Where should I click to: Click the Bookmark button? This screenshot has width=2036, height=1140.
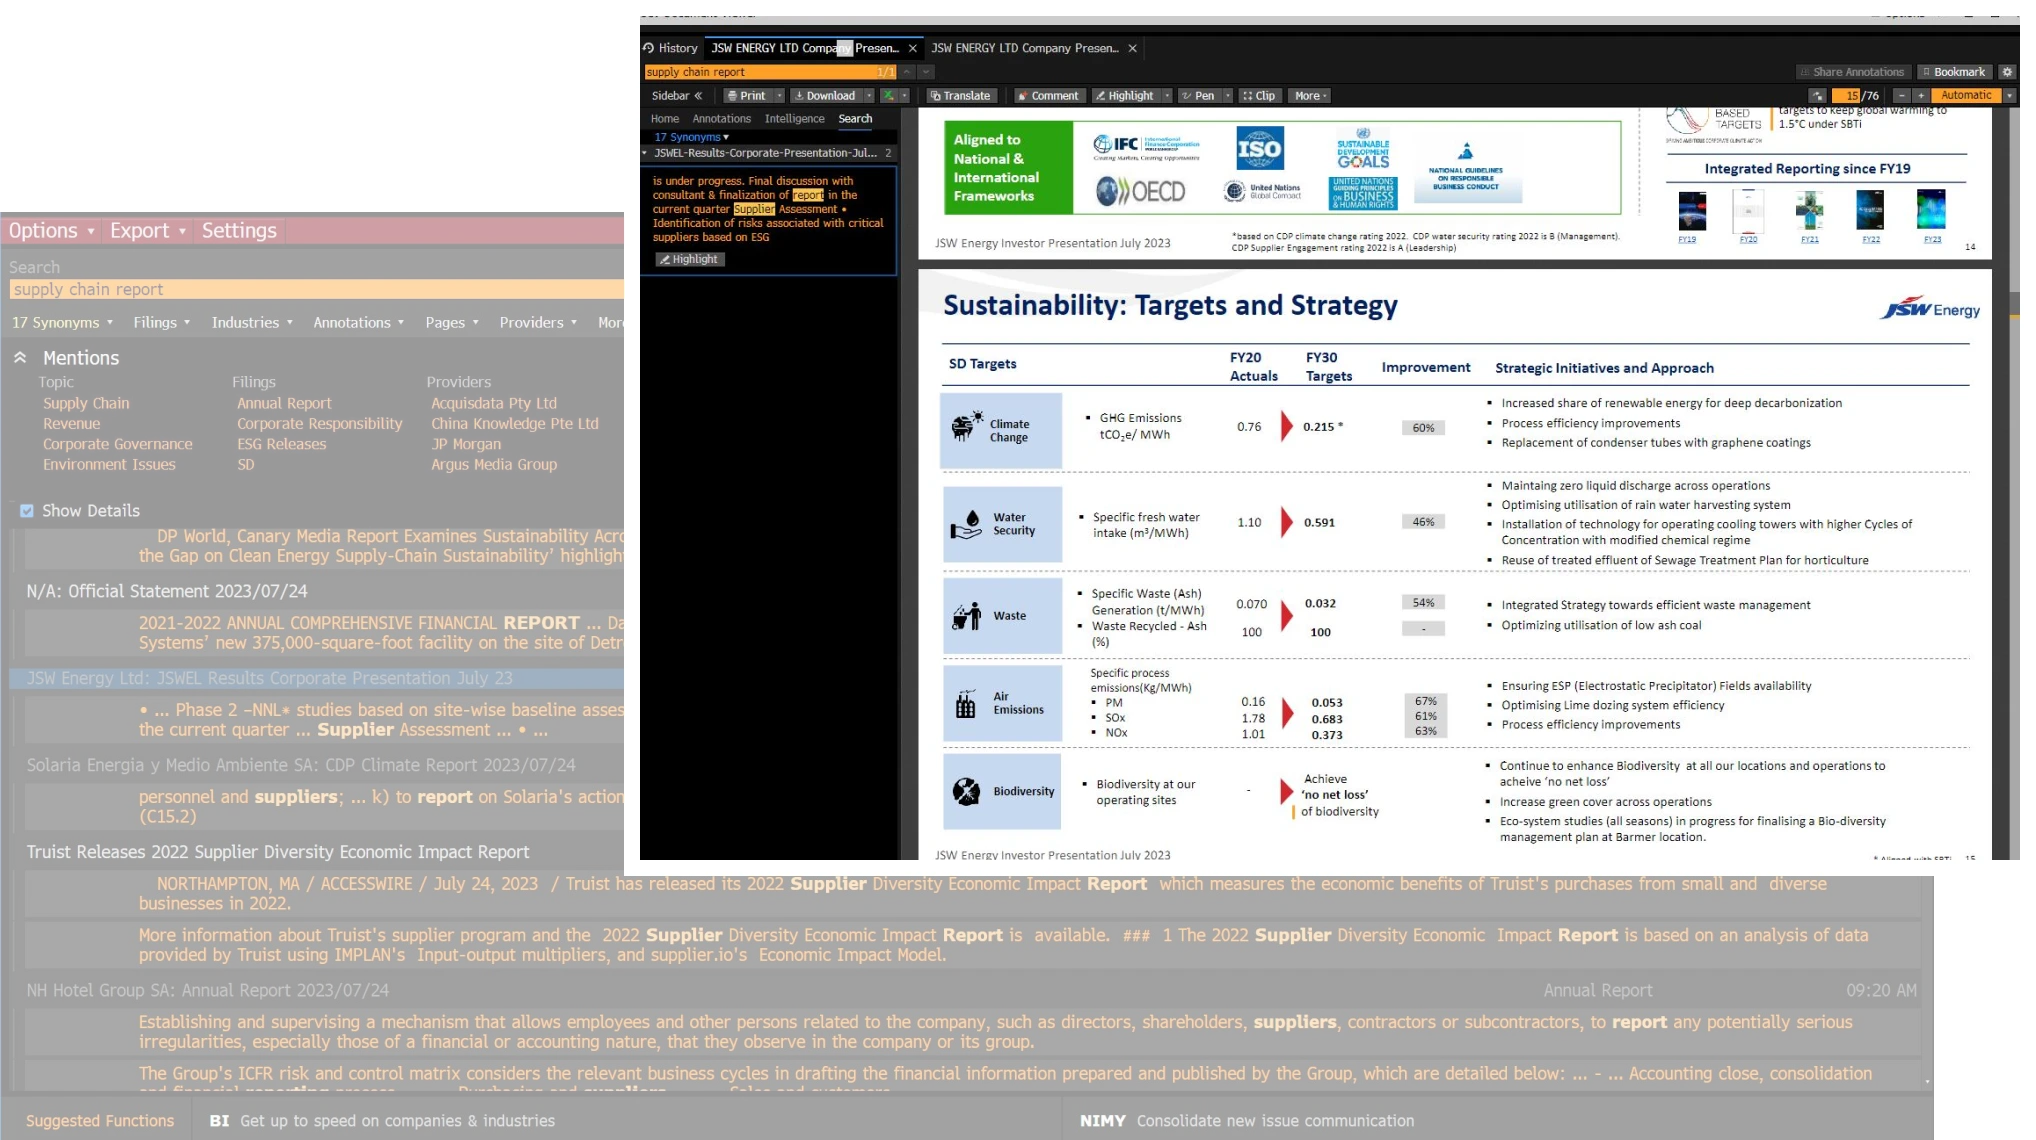click(x=1954, y=72)
